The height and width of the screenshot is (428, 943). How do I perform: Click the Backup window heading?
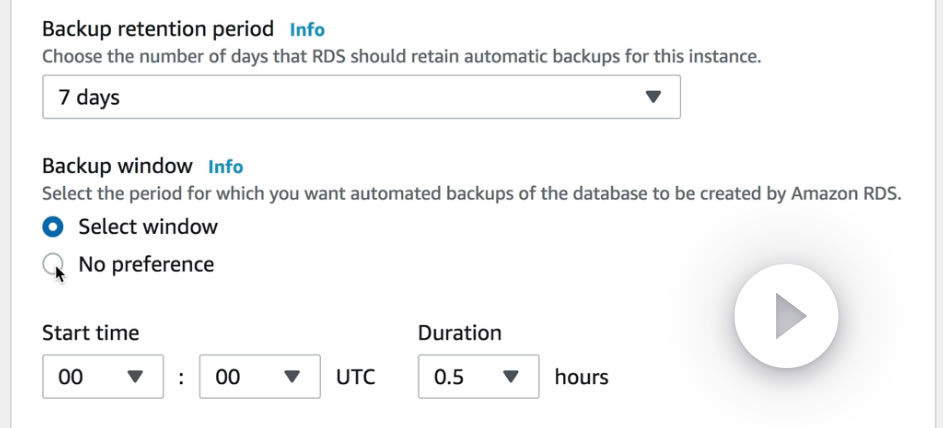tap(117, 167)
